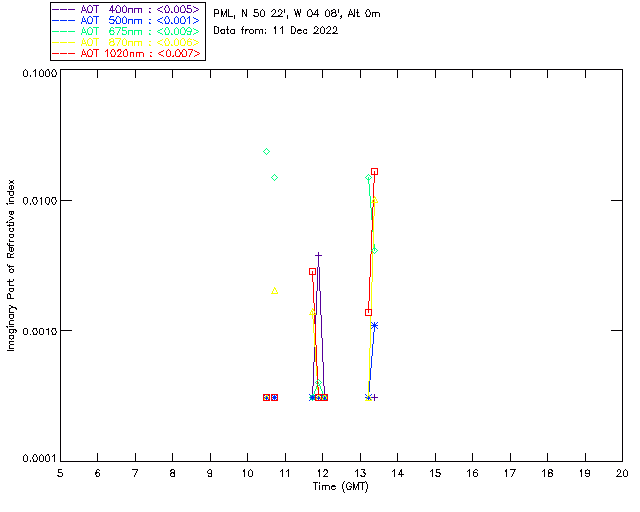Click the x-axis label 15

435,473
